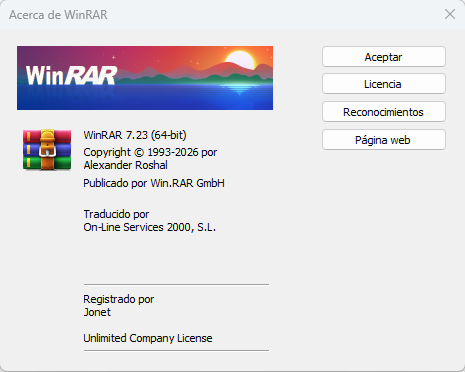Click "Unlimited Company License" text
The height and width of the screenshot is (372, 465).
point(148,338)
